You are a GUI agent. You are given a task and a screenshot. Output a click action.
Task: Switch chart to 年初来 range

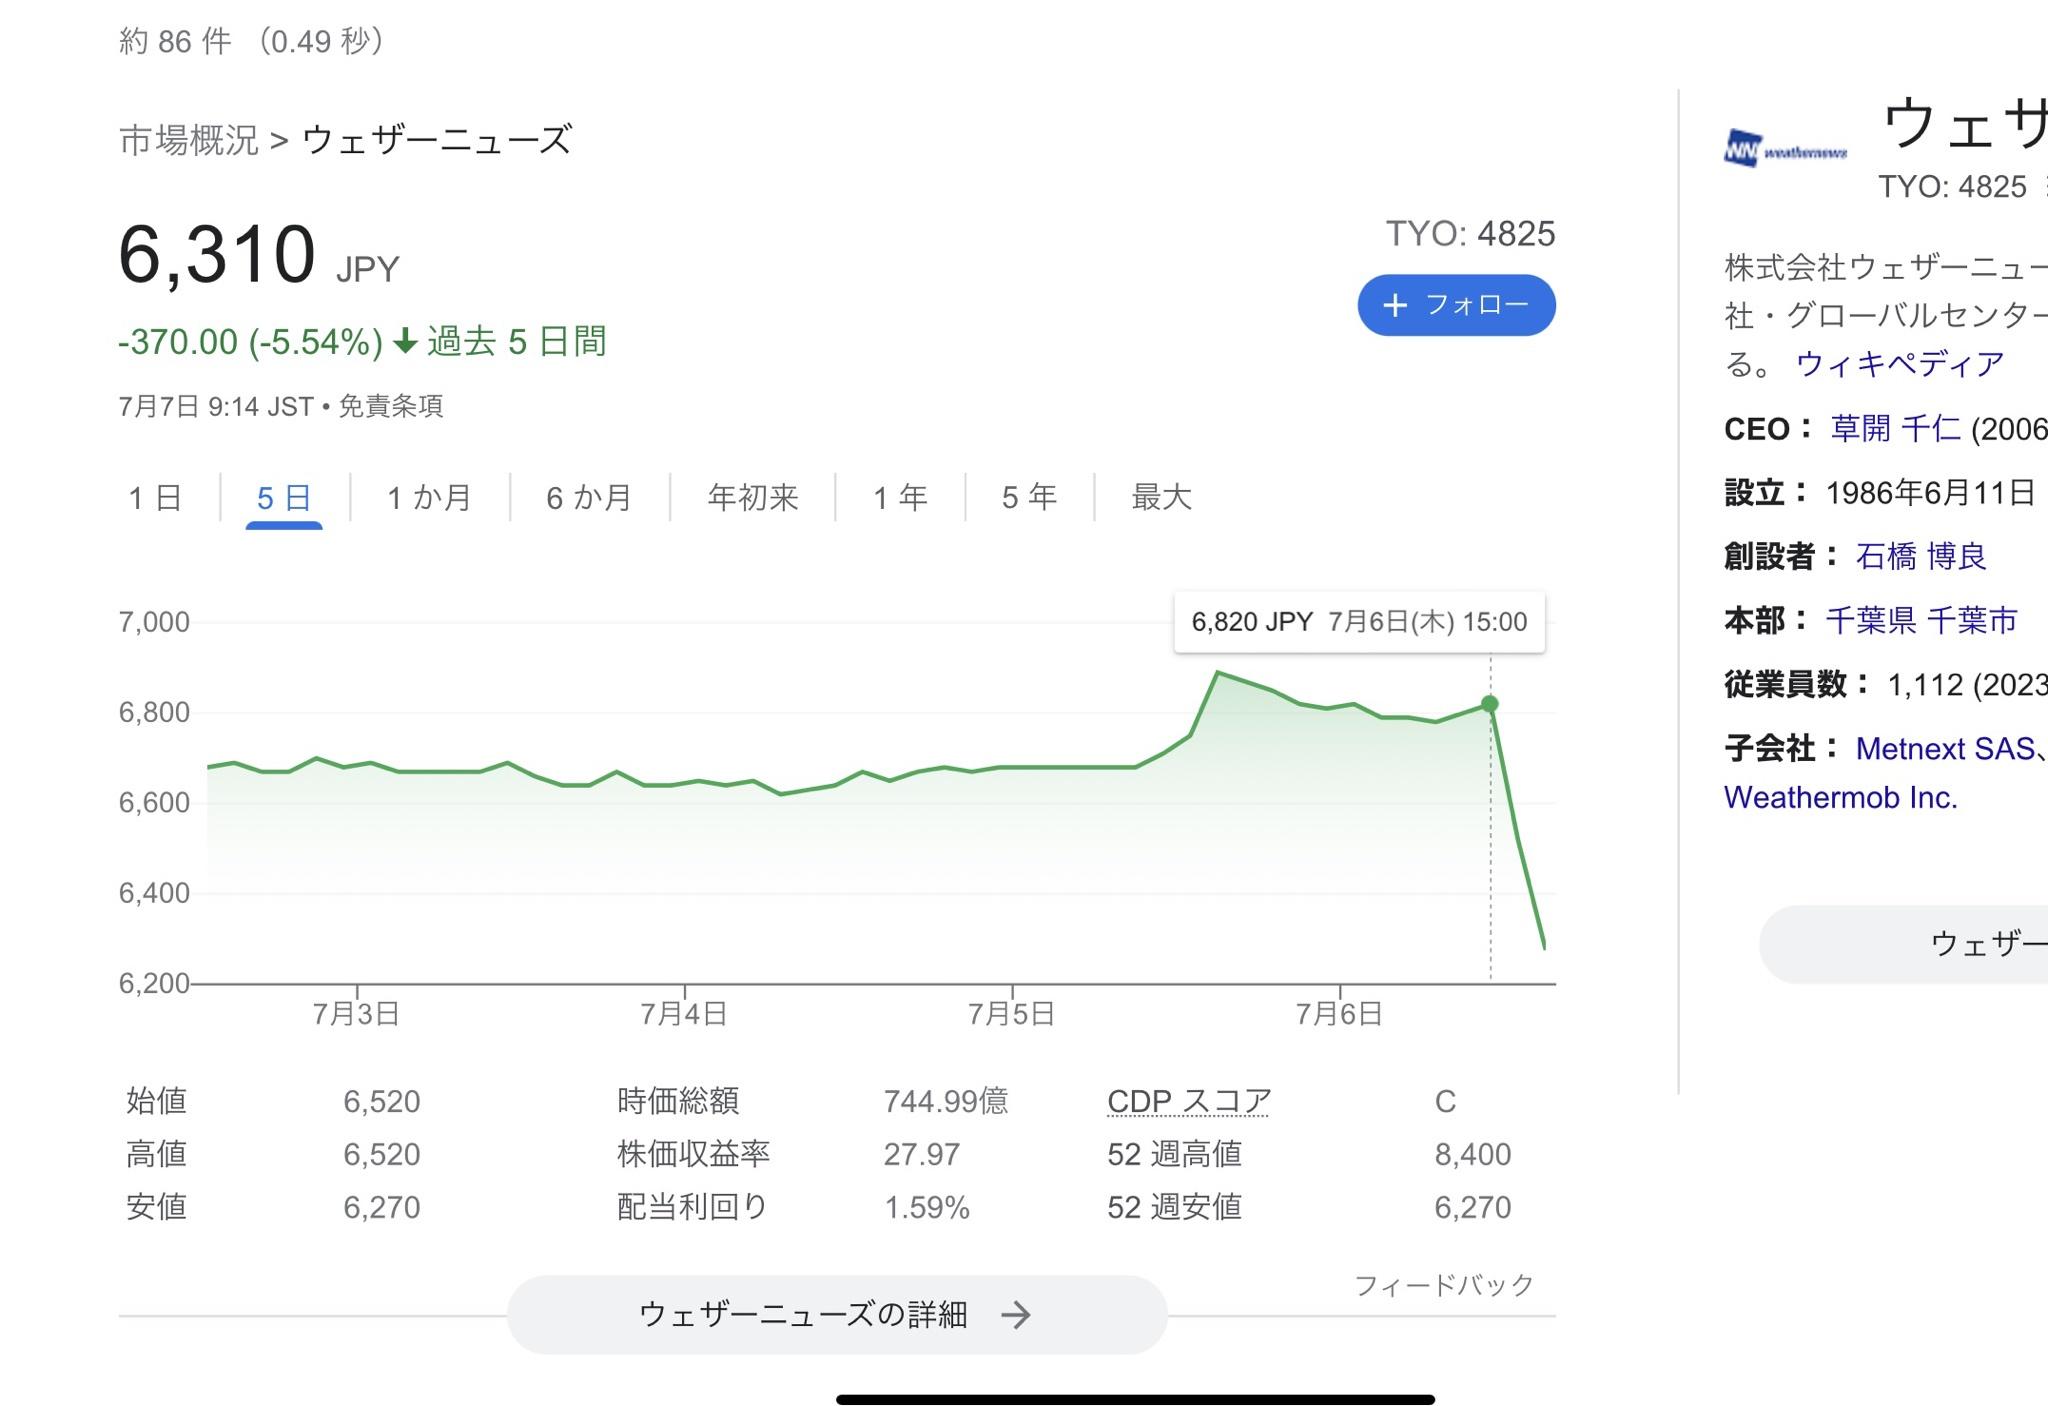pos(752,497)
